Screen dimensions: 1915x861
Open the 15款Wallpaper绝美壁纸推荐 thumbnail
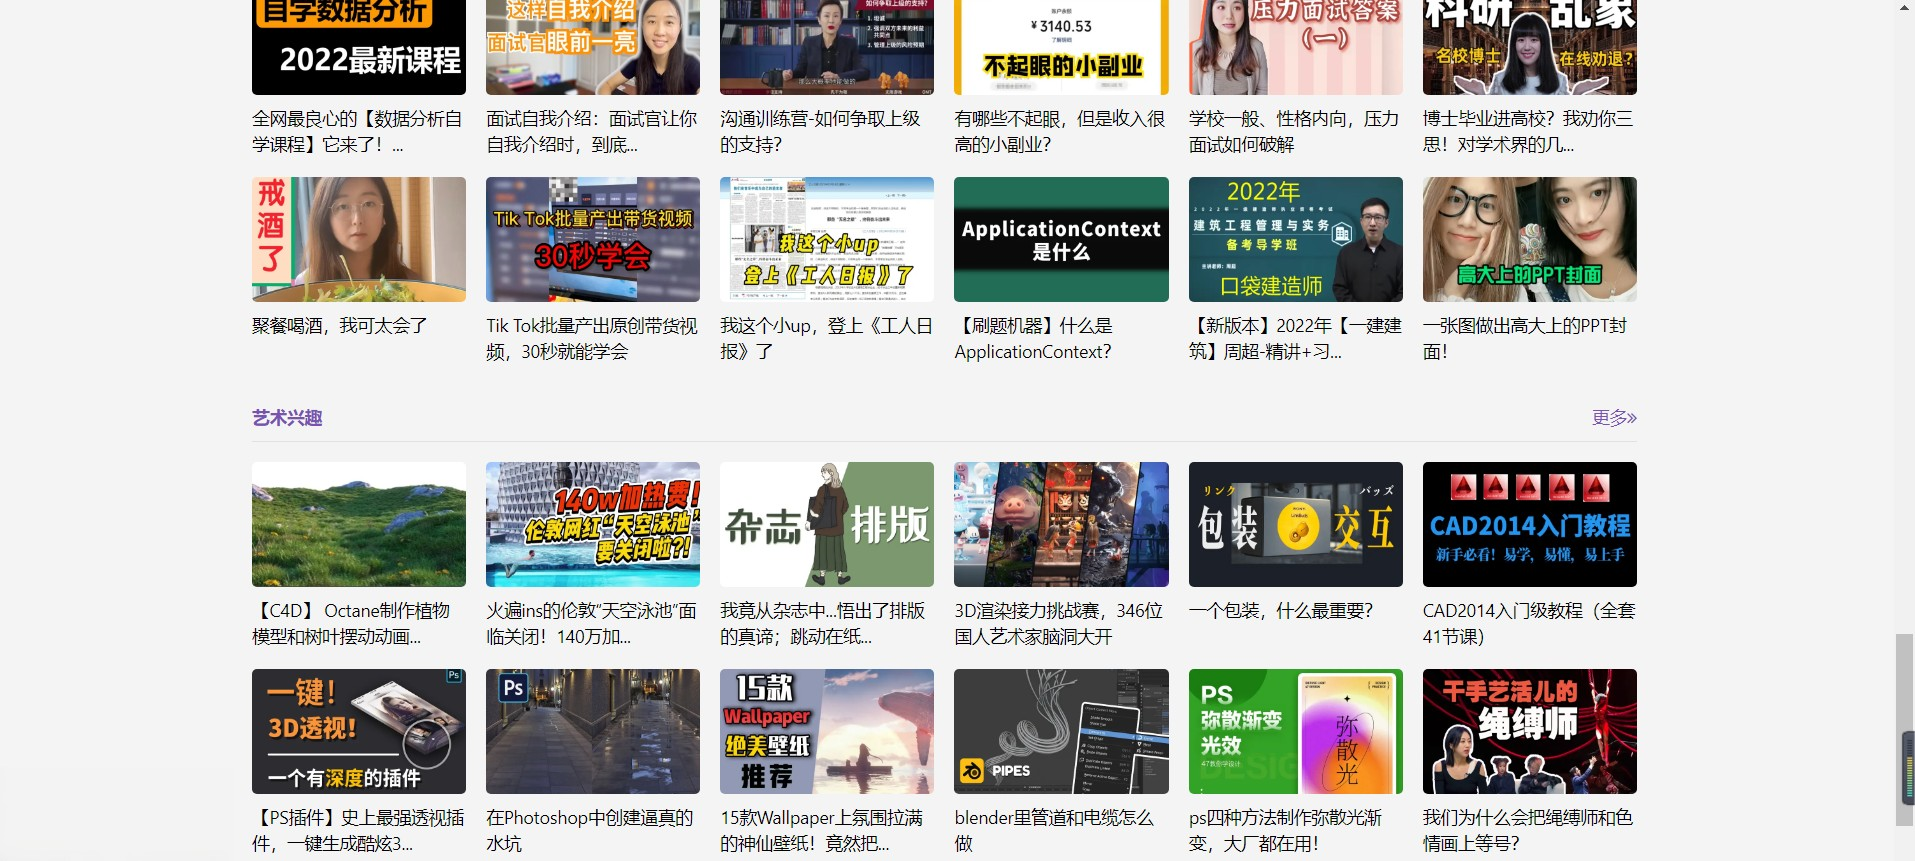click(x=826, y=731)
